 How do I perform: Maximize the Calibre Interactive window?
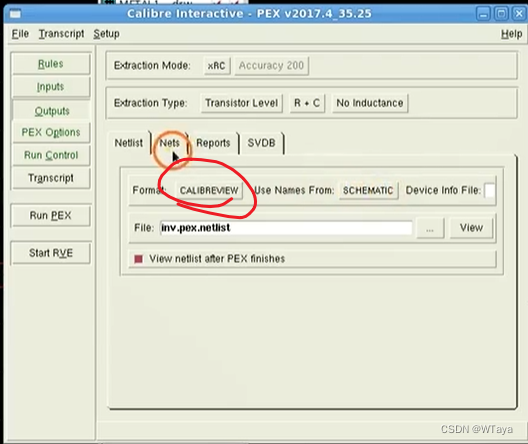(x=501, y=14)
